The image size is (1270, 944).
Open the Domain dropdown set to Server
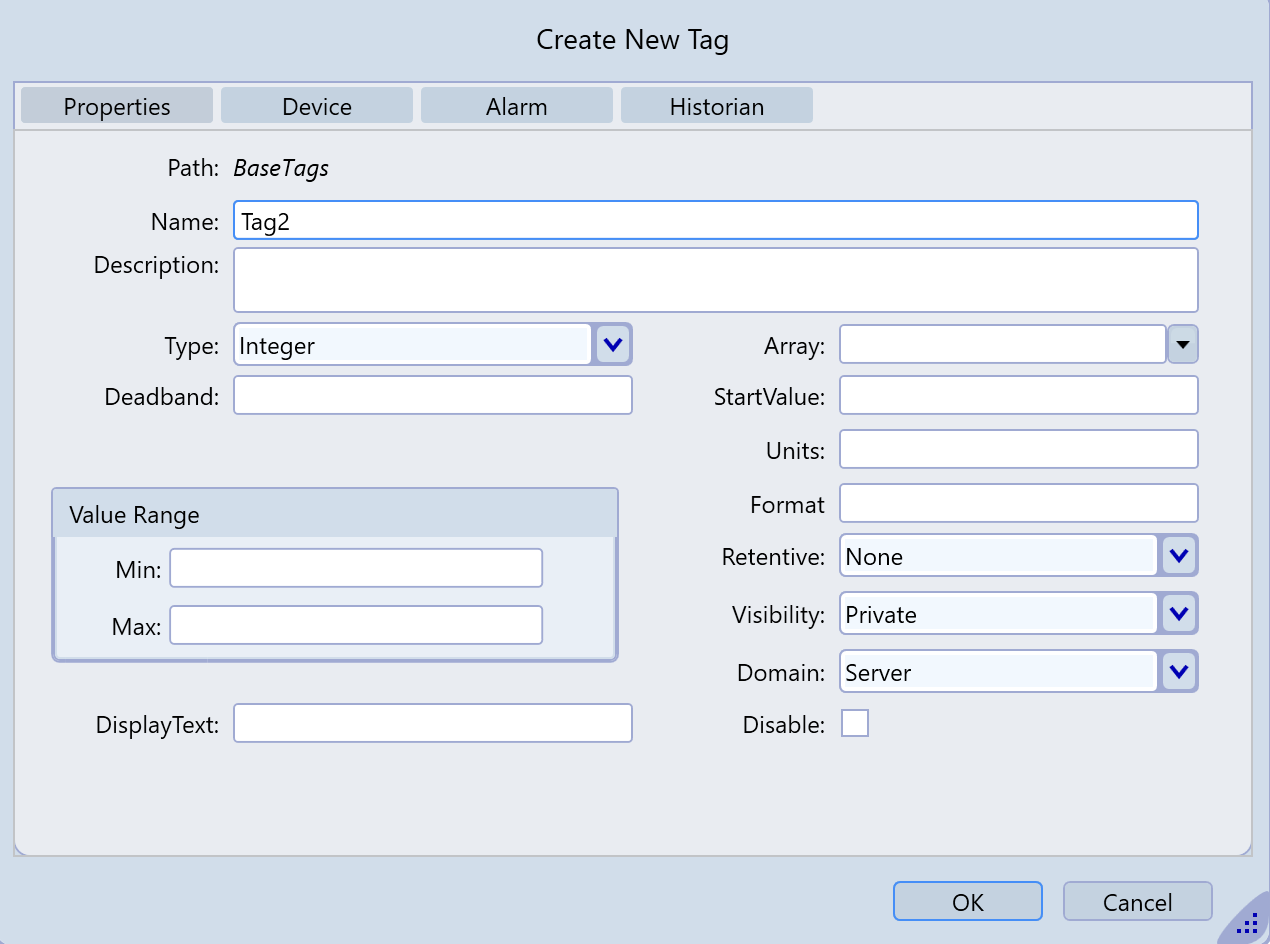(x=1178, y=672)
